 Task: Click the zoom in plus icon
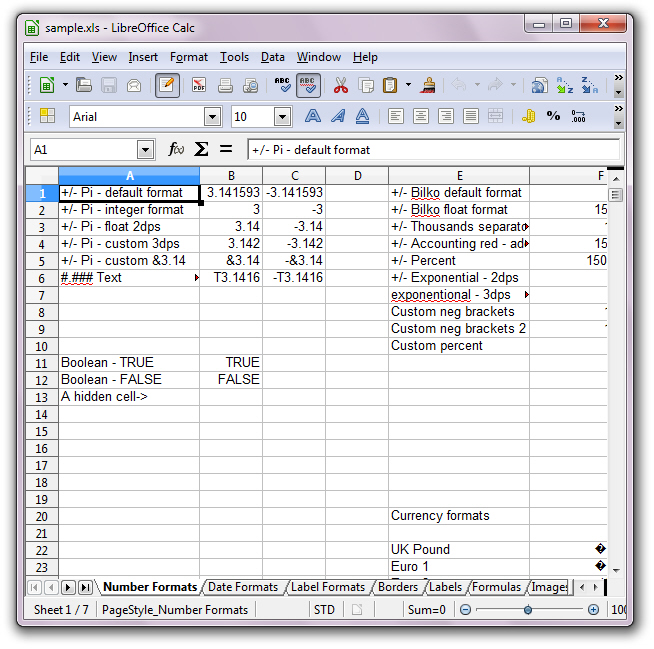[593, 610]
